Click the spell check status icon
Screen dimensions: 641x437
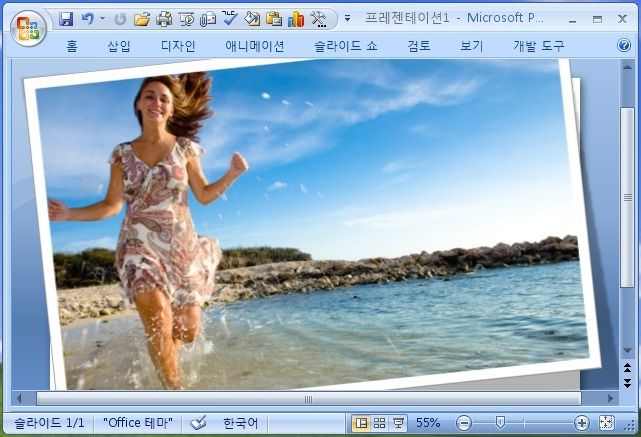199,423
